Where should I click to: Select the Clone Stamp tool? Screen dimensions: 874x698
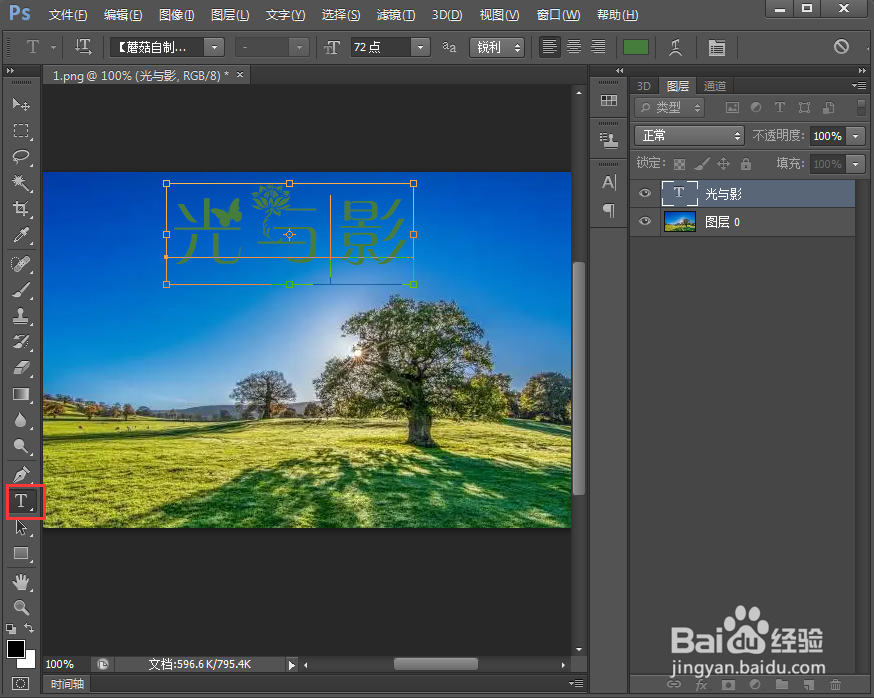tap(21, 316)
